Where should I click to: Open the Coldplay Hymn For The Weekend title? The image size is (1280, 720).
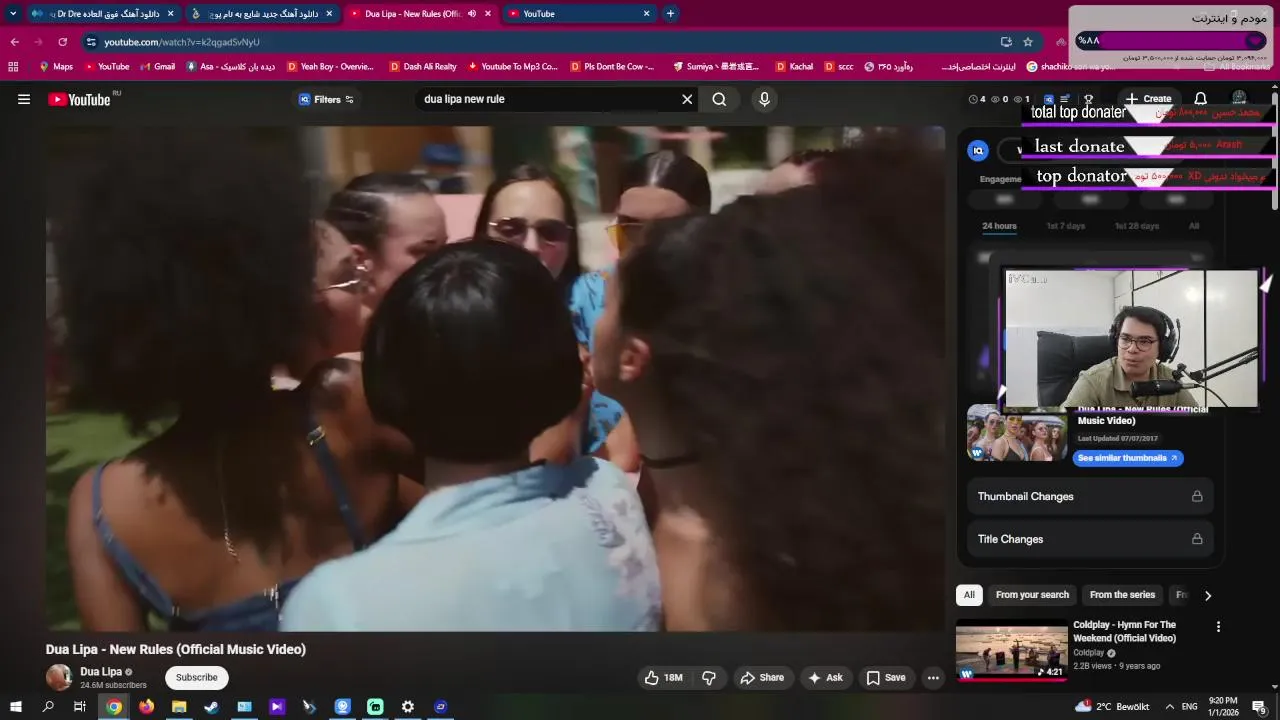(1124, 631)
